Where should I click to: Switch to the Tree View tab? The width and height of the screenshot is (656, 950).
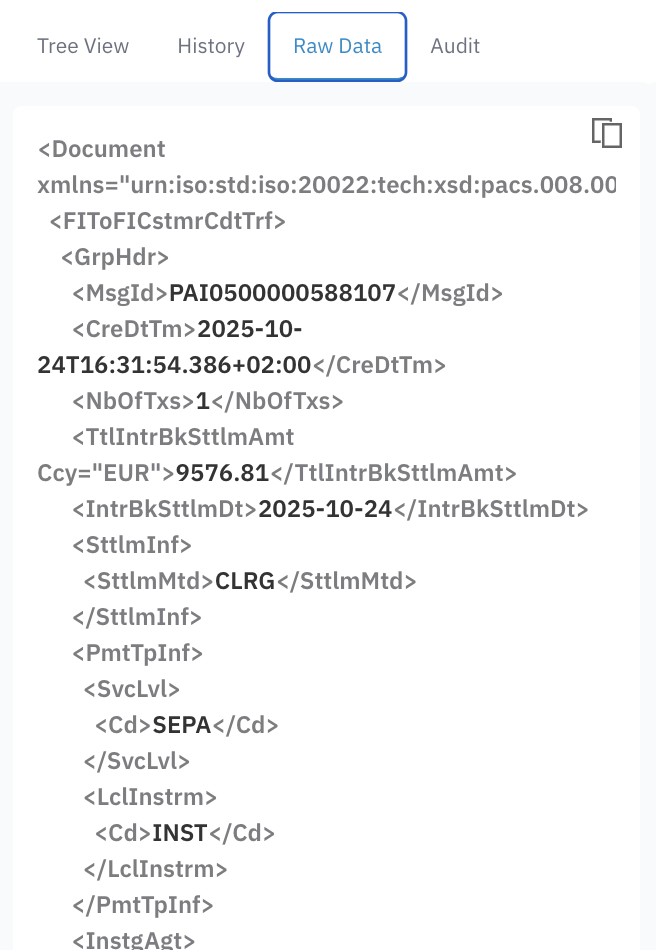[x=83, y=46]
